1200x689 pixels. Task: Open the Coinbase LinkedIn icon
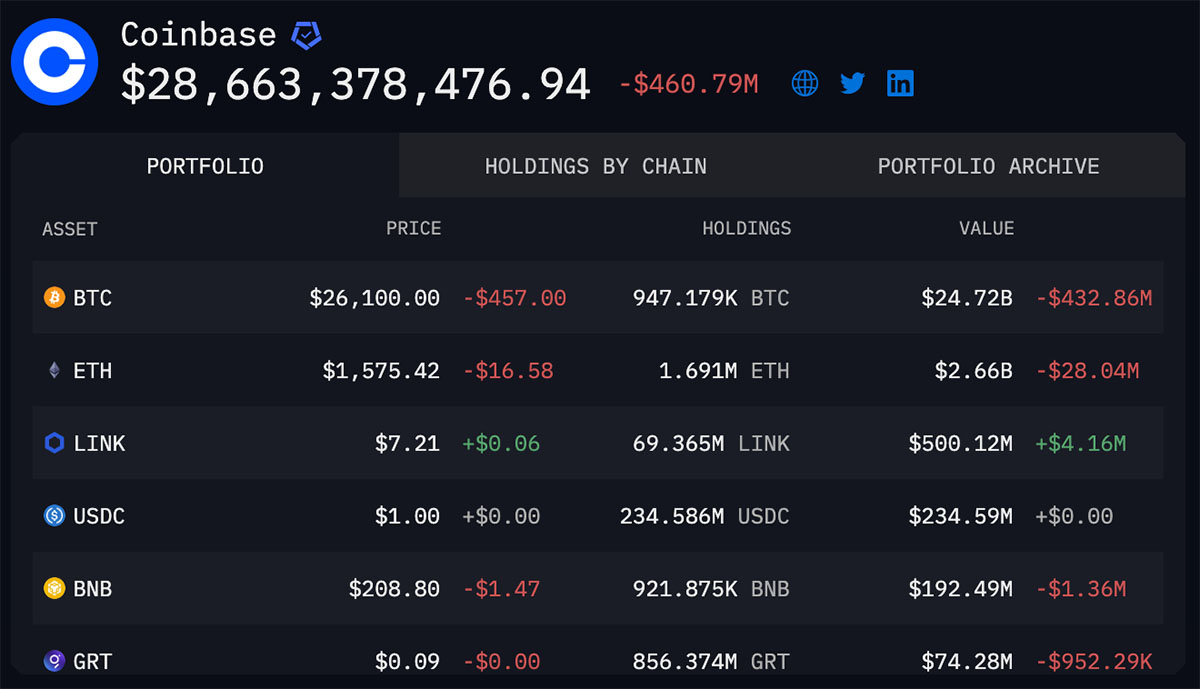pos(900,83)
